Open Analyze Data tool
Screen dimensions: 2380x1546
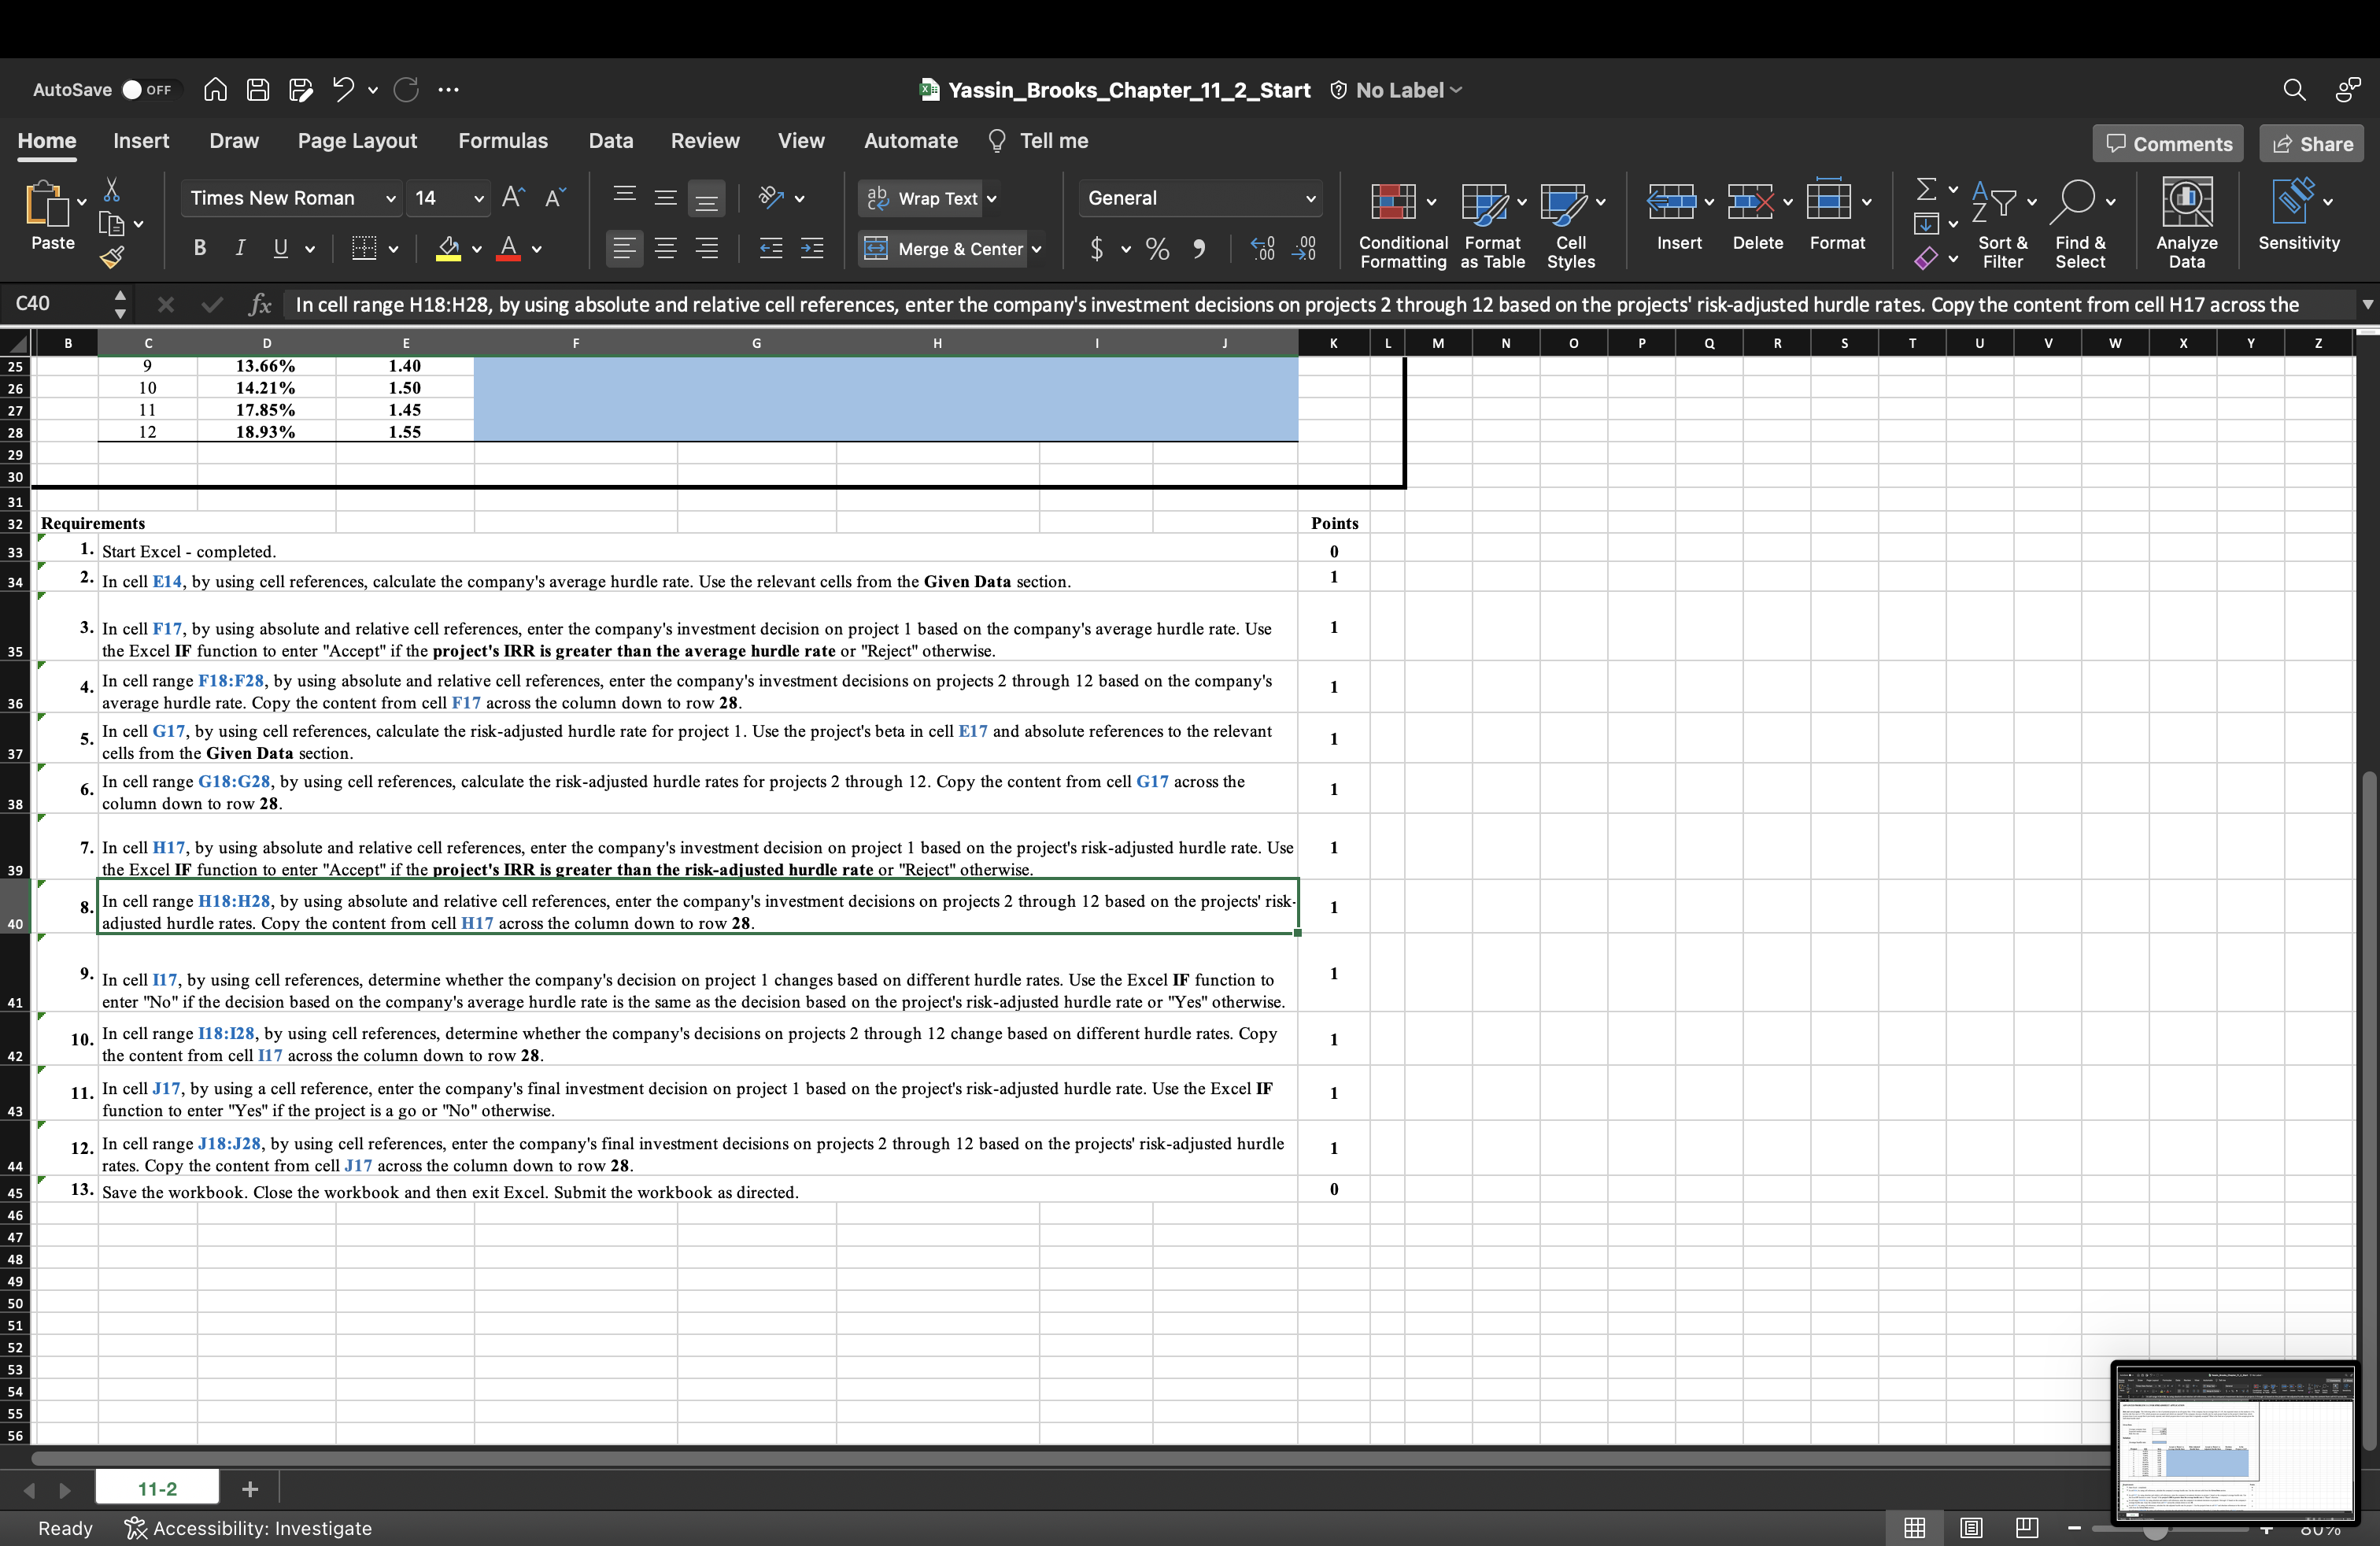(x=2186, y=222)
